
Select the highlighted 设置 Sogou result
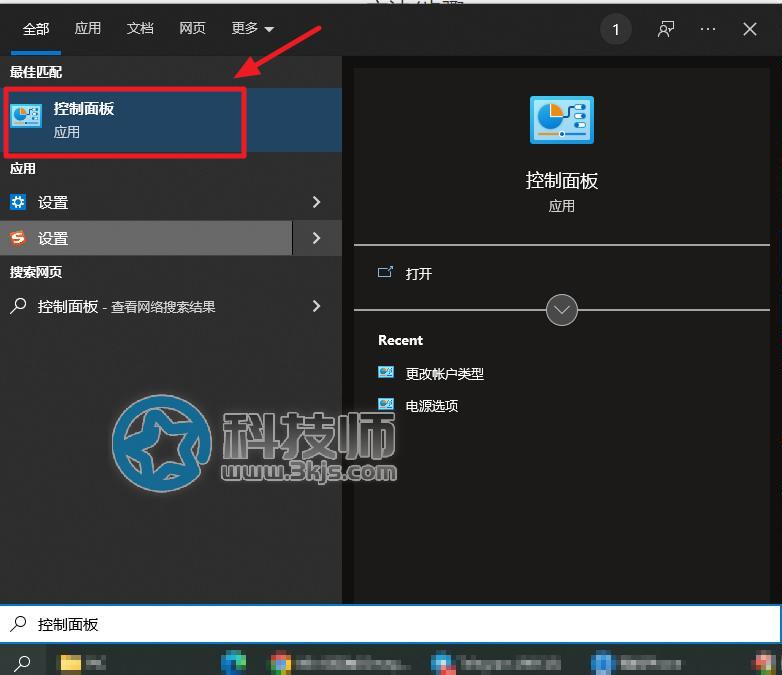[146, 238]
